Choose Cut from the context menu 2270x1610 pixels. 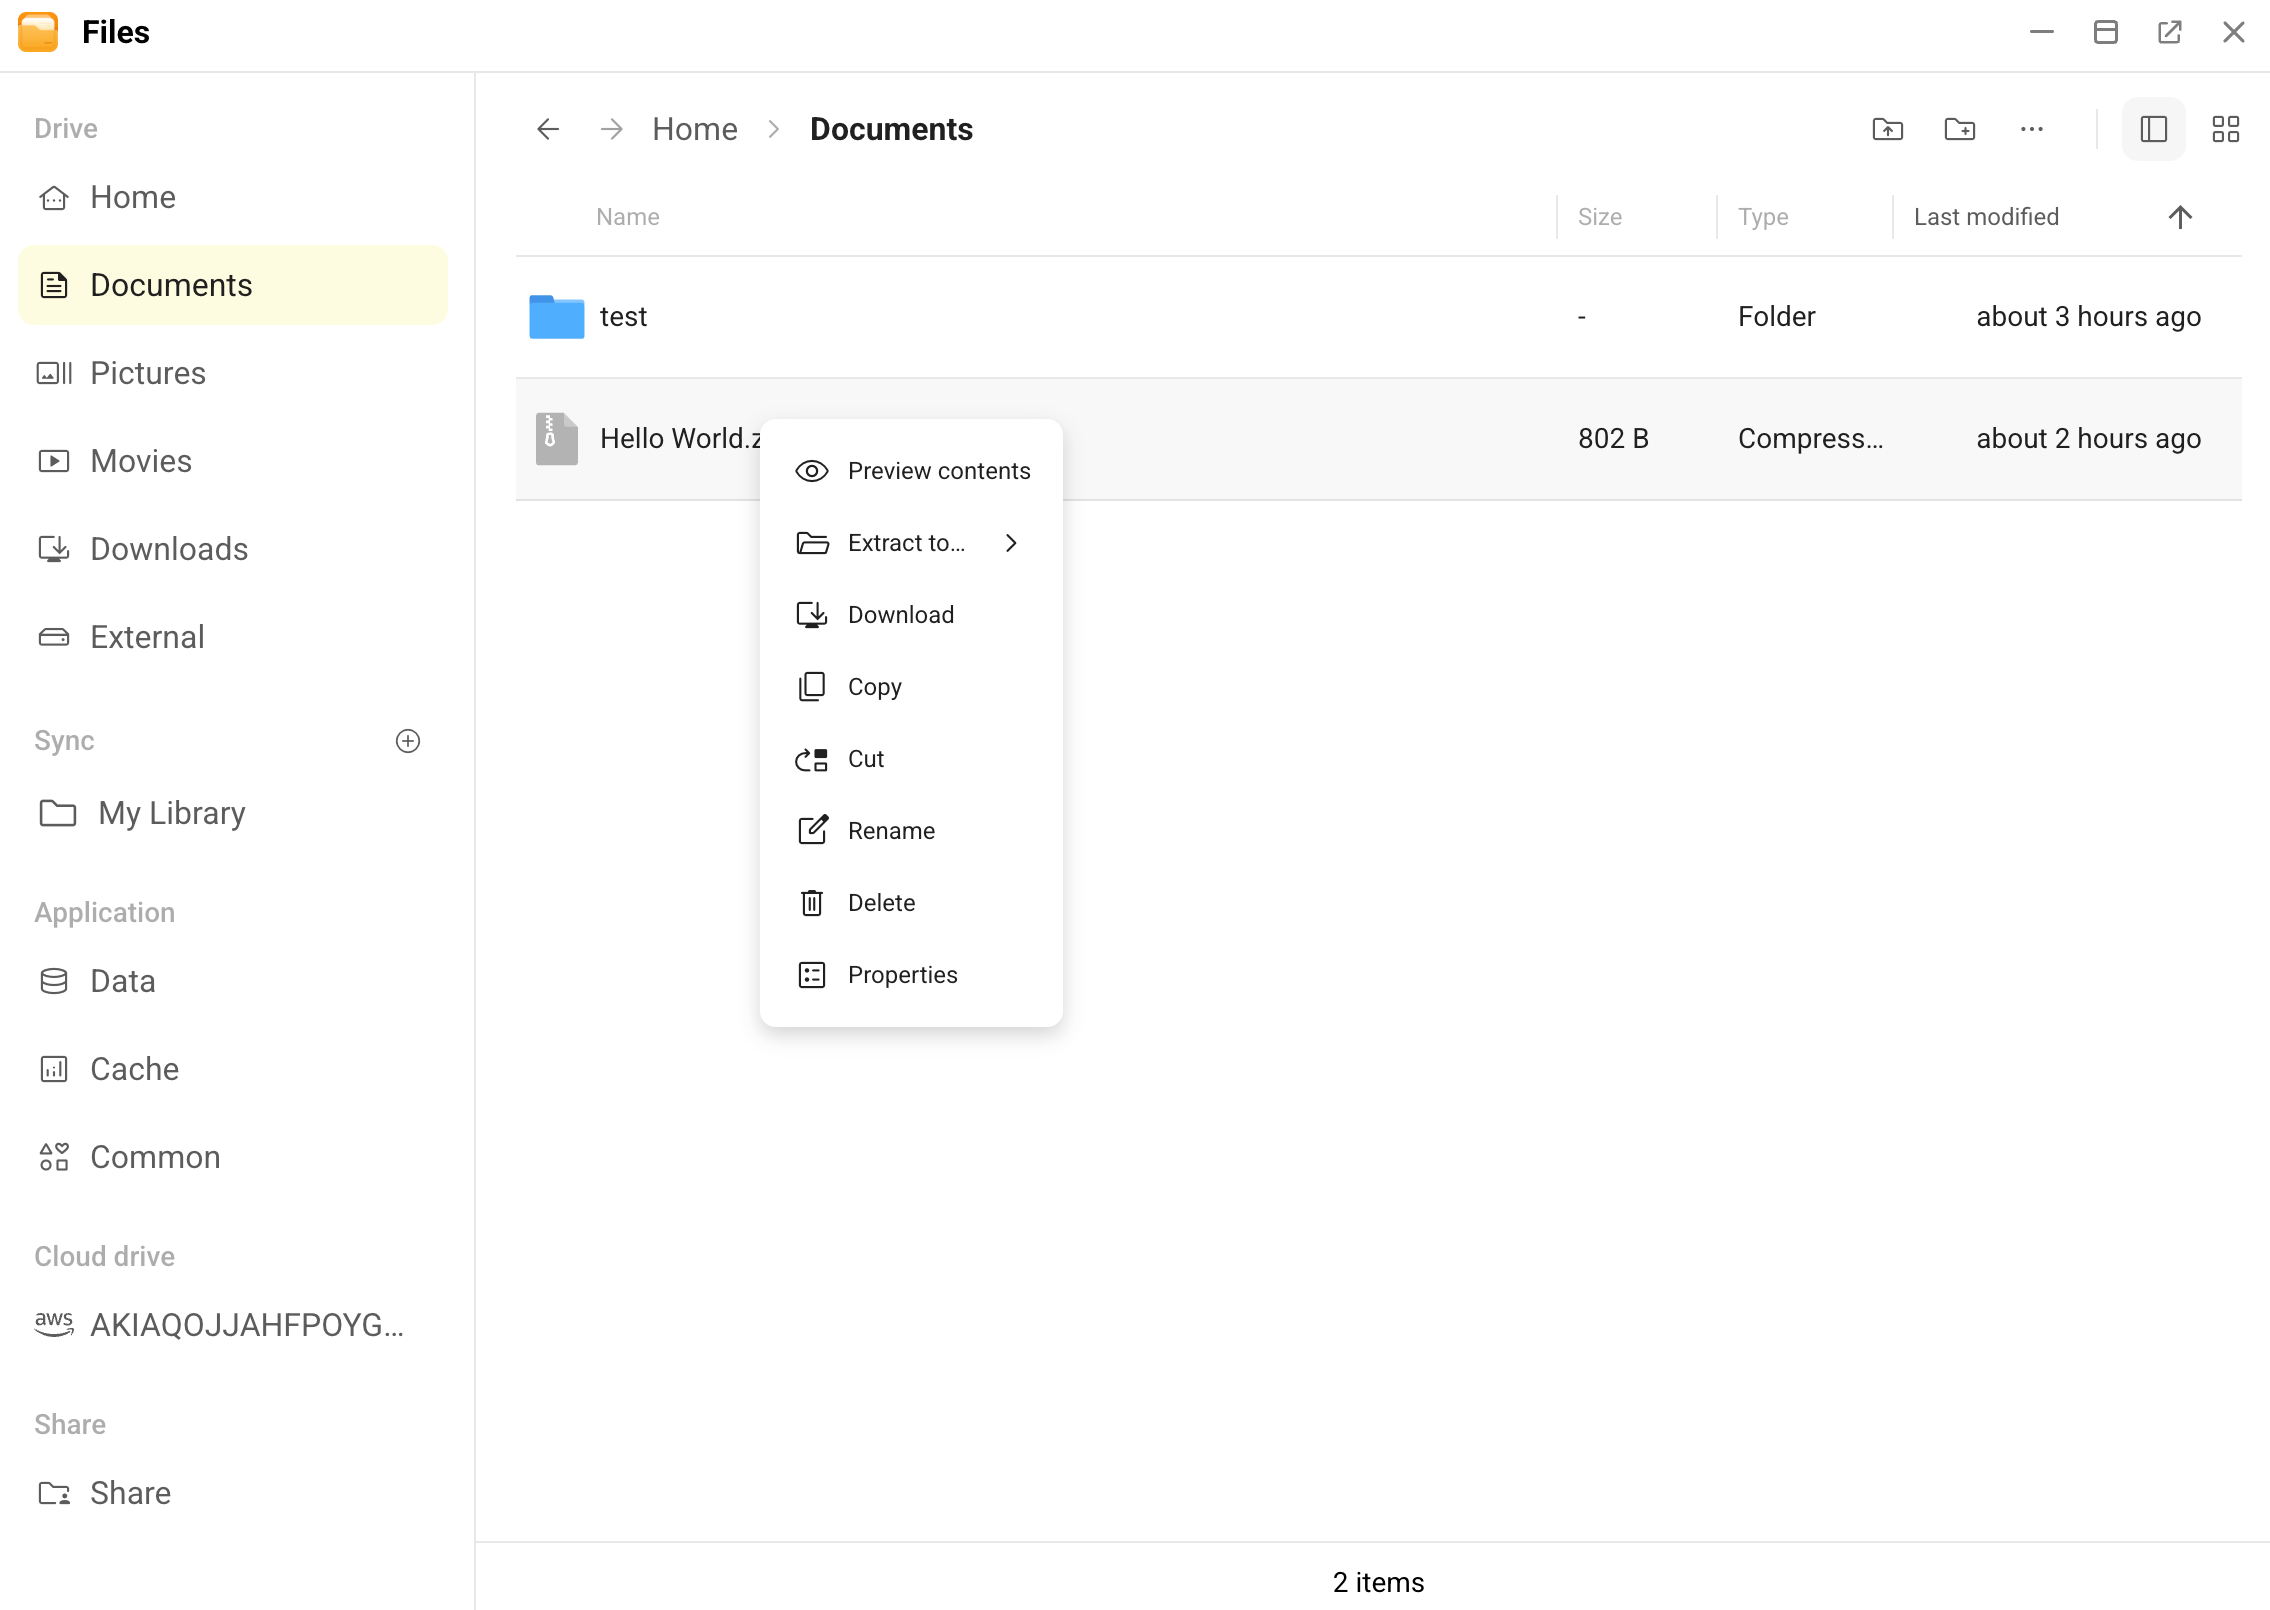(x=911, y=759)
